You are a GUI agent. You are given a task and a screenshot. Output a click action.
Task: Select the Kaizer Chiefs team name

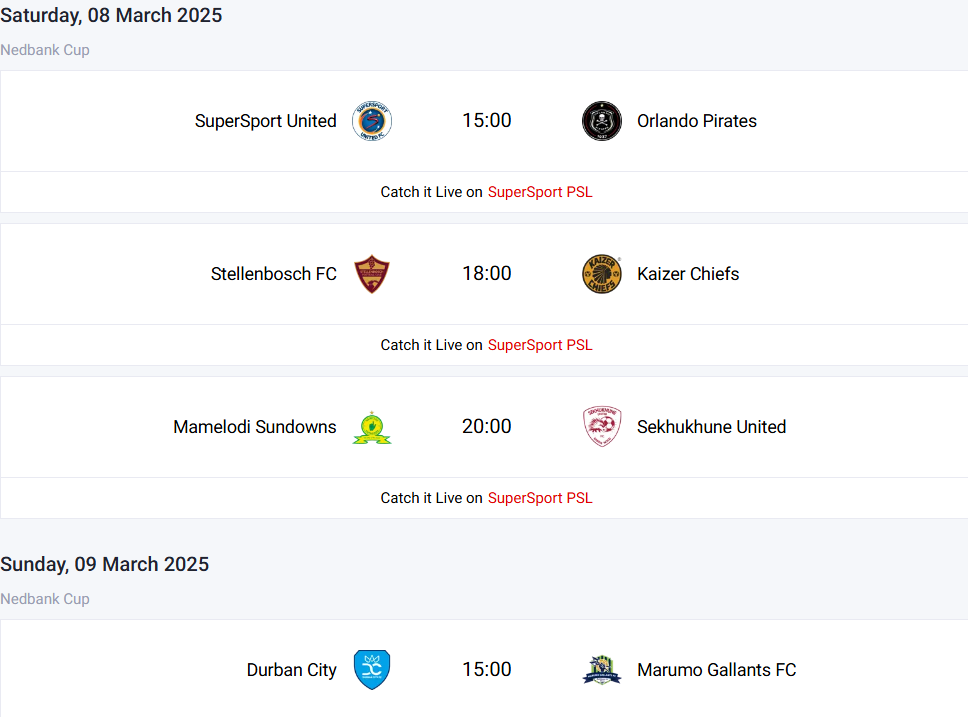[688, 274]
